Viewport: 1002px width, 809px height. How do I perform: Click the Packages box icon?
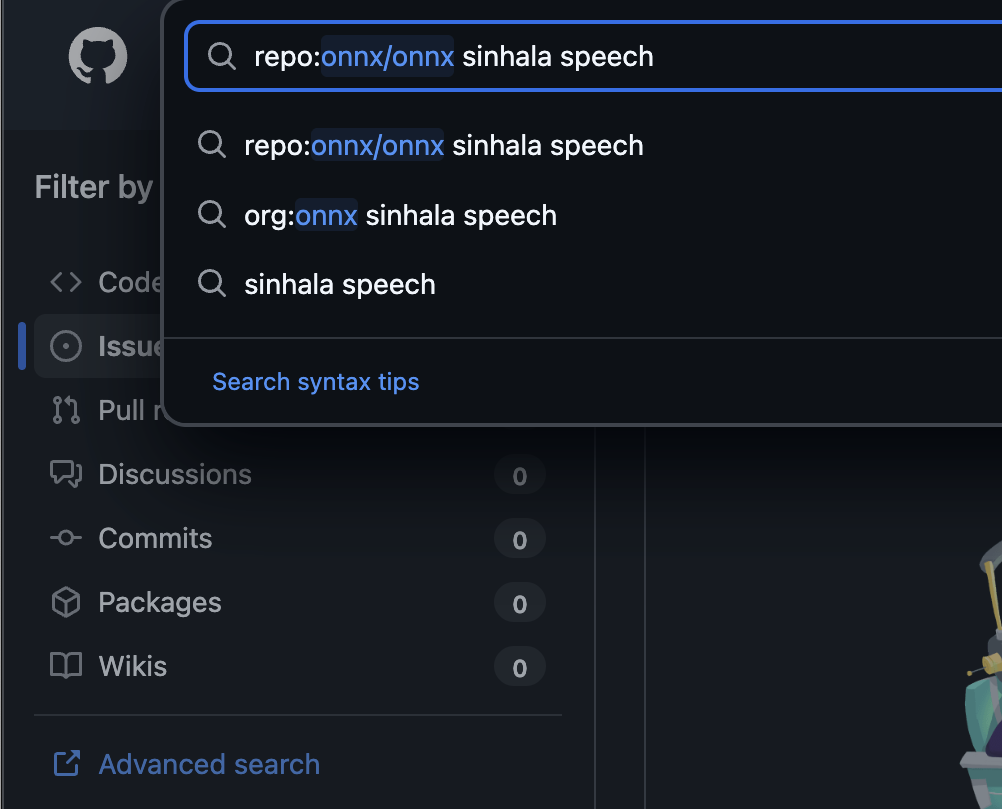[66, 602]
